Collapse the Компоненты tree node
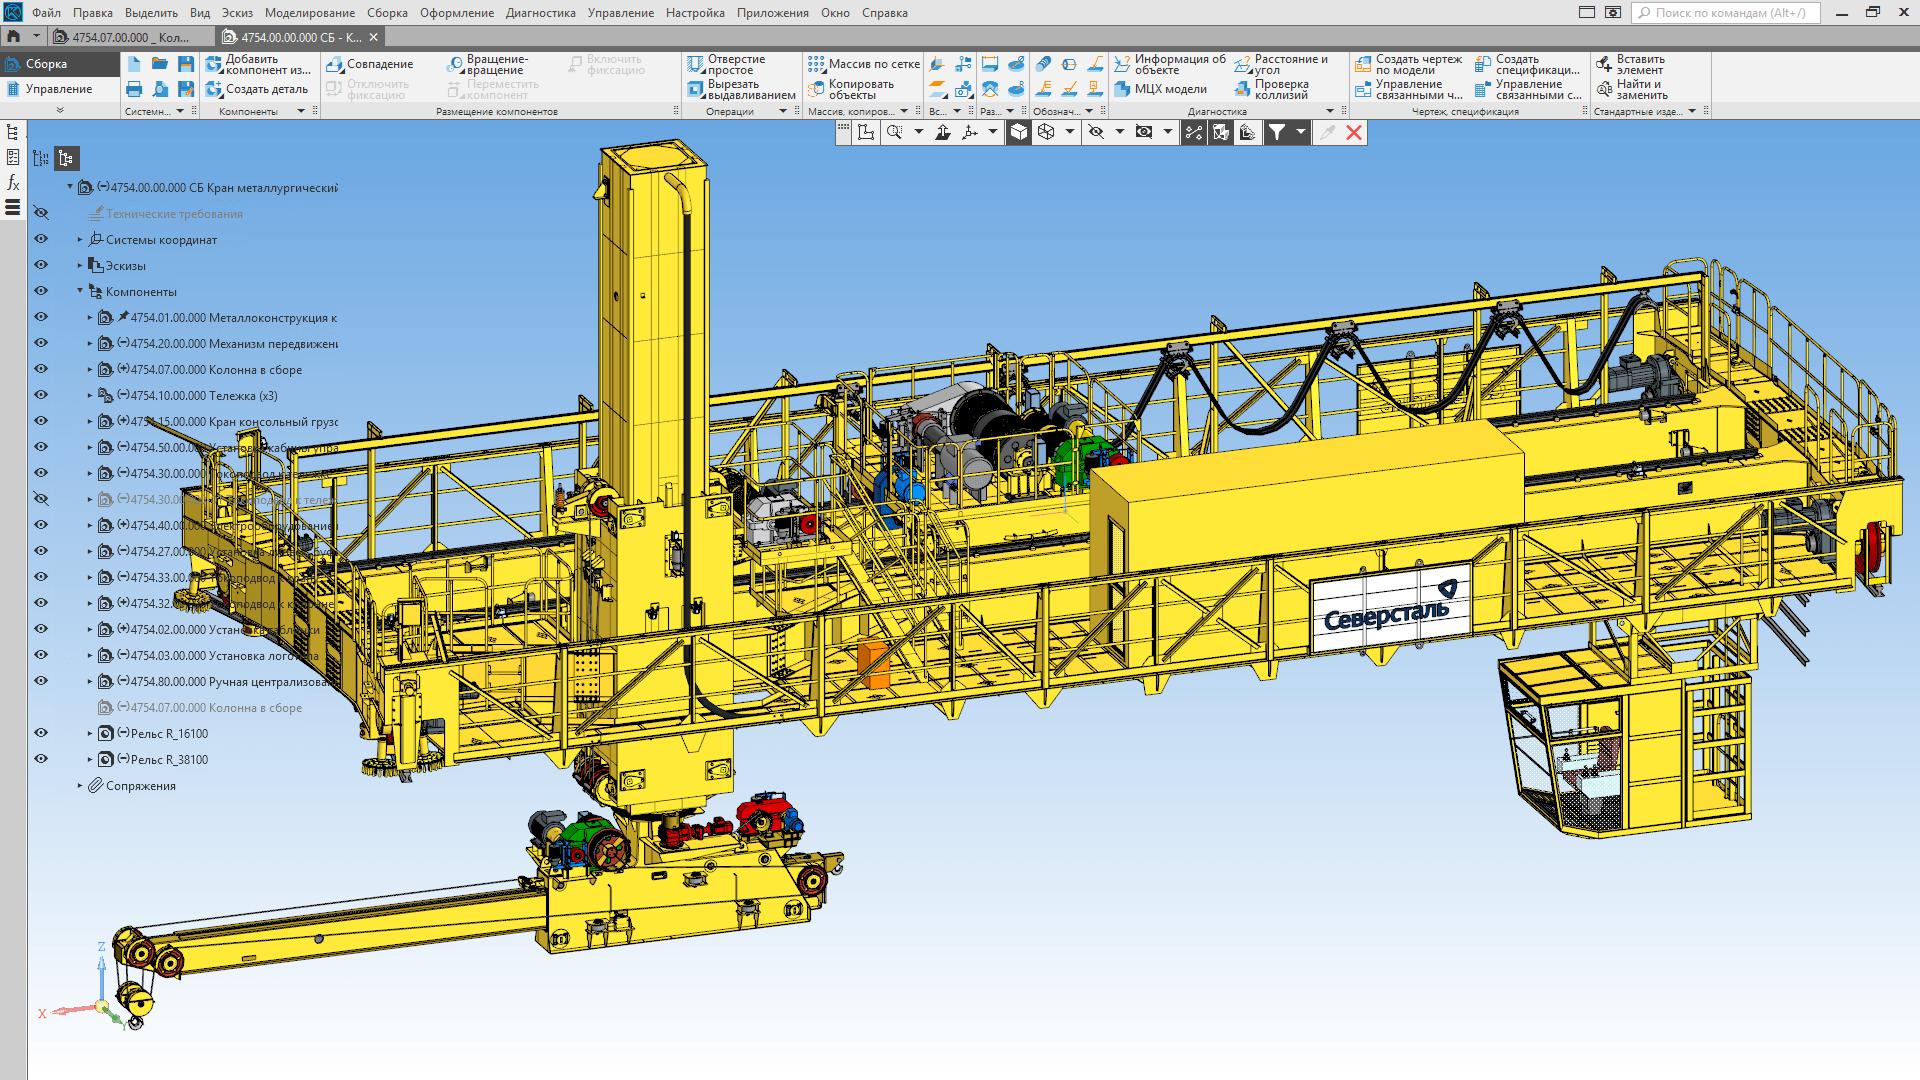The image size is (1920, 1080). click(x=80, y=292)
